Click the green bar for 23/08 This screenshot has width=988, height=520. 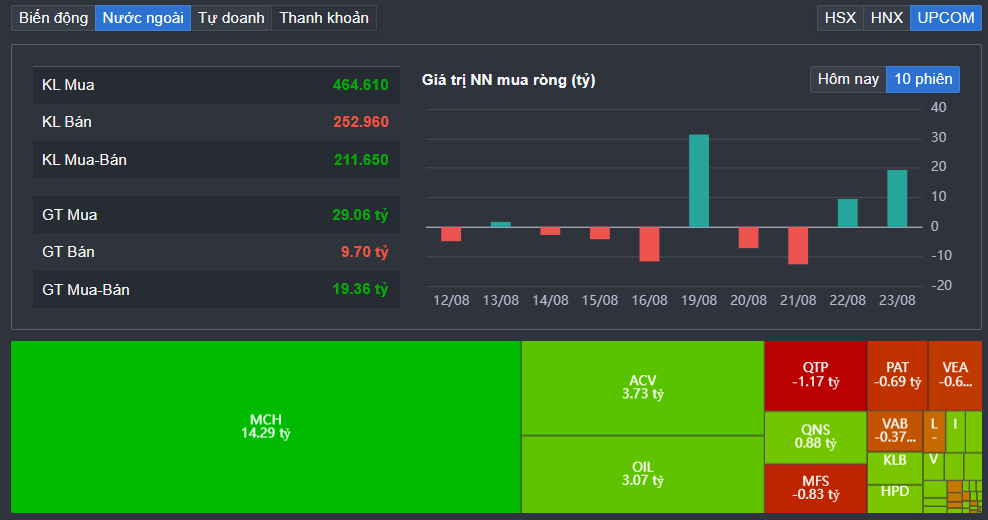tap(897, 198)
